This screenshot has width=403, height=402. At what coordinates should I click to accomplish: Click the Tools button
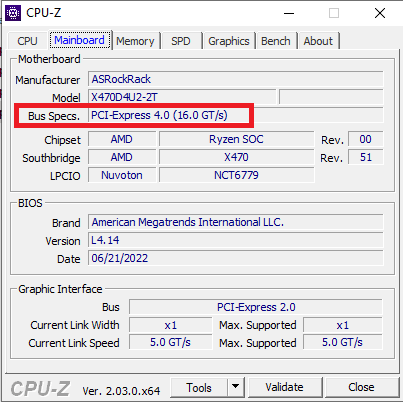(199, 388)
